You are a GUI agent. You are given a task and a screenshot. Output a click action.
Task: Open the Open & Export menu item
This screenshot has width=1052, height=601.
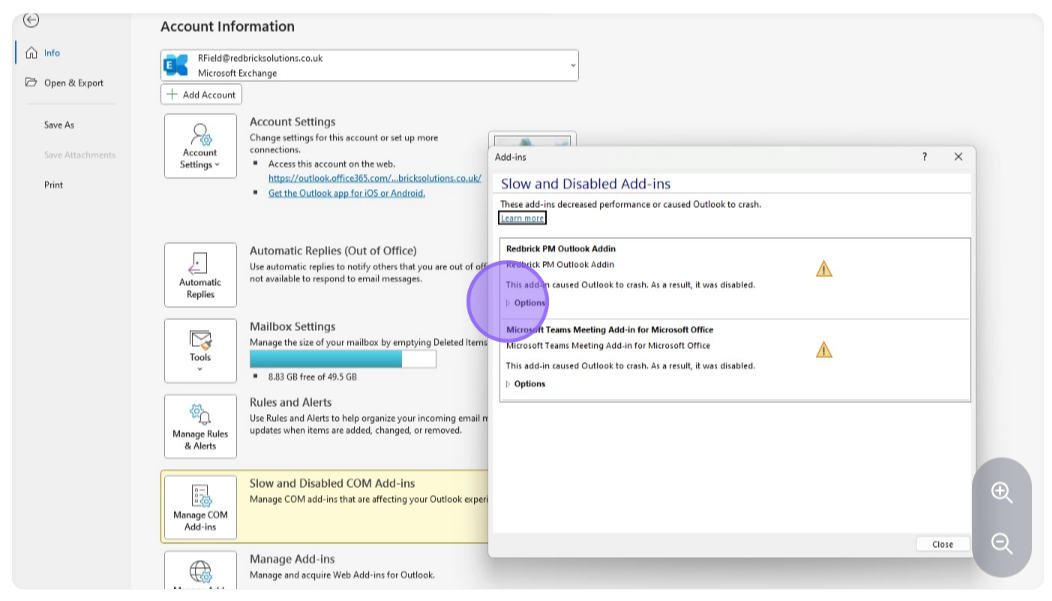pyautogui.click(x=73, y=83)
